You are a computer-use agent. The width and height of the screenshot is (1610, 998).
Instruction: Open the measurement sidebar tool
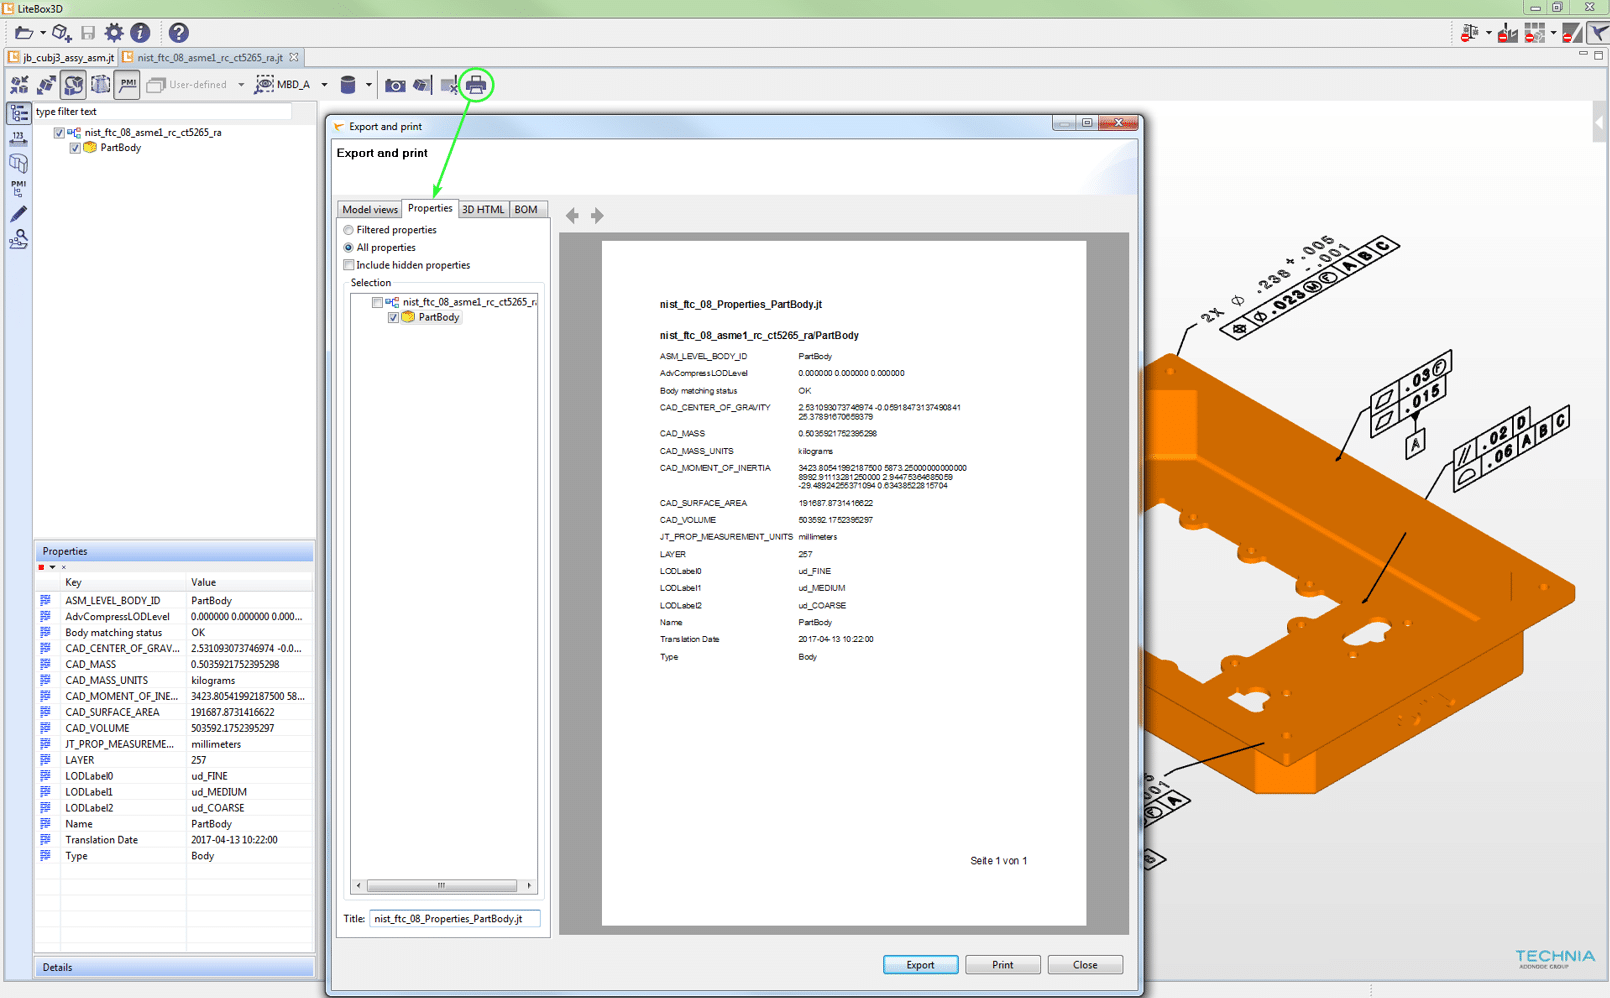coord(19,138)
